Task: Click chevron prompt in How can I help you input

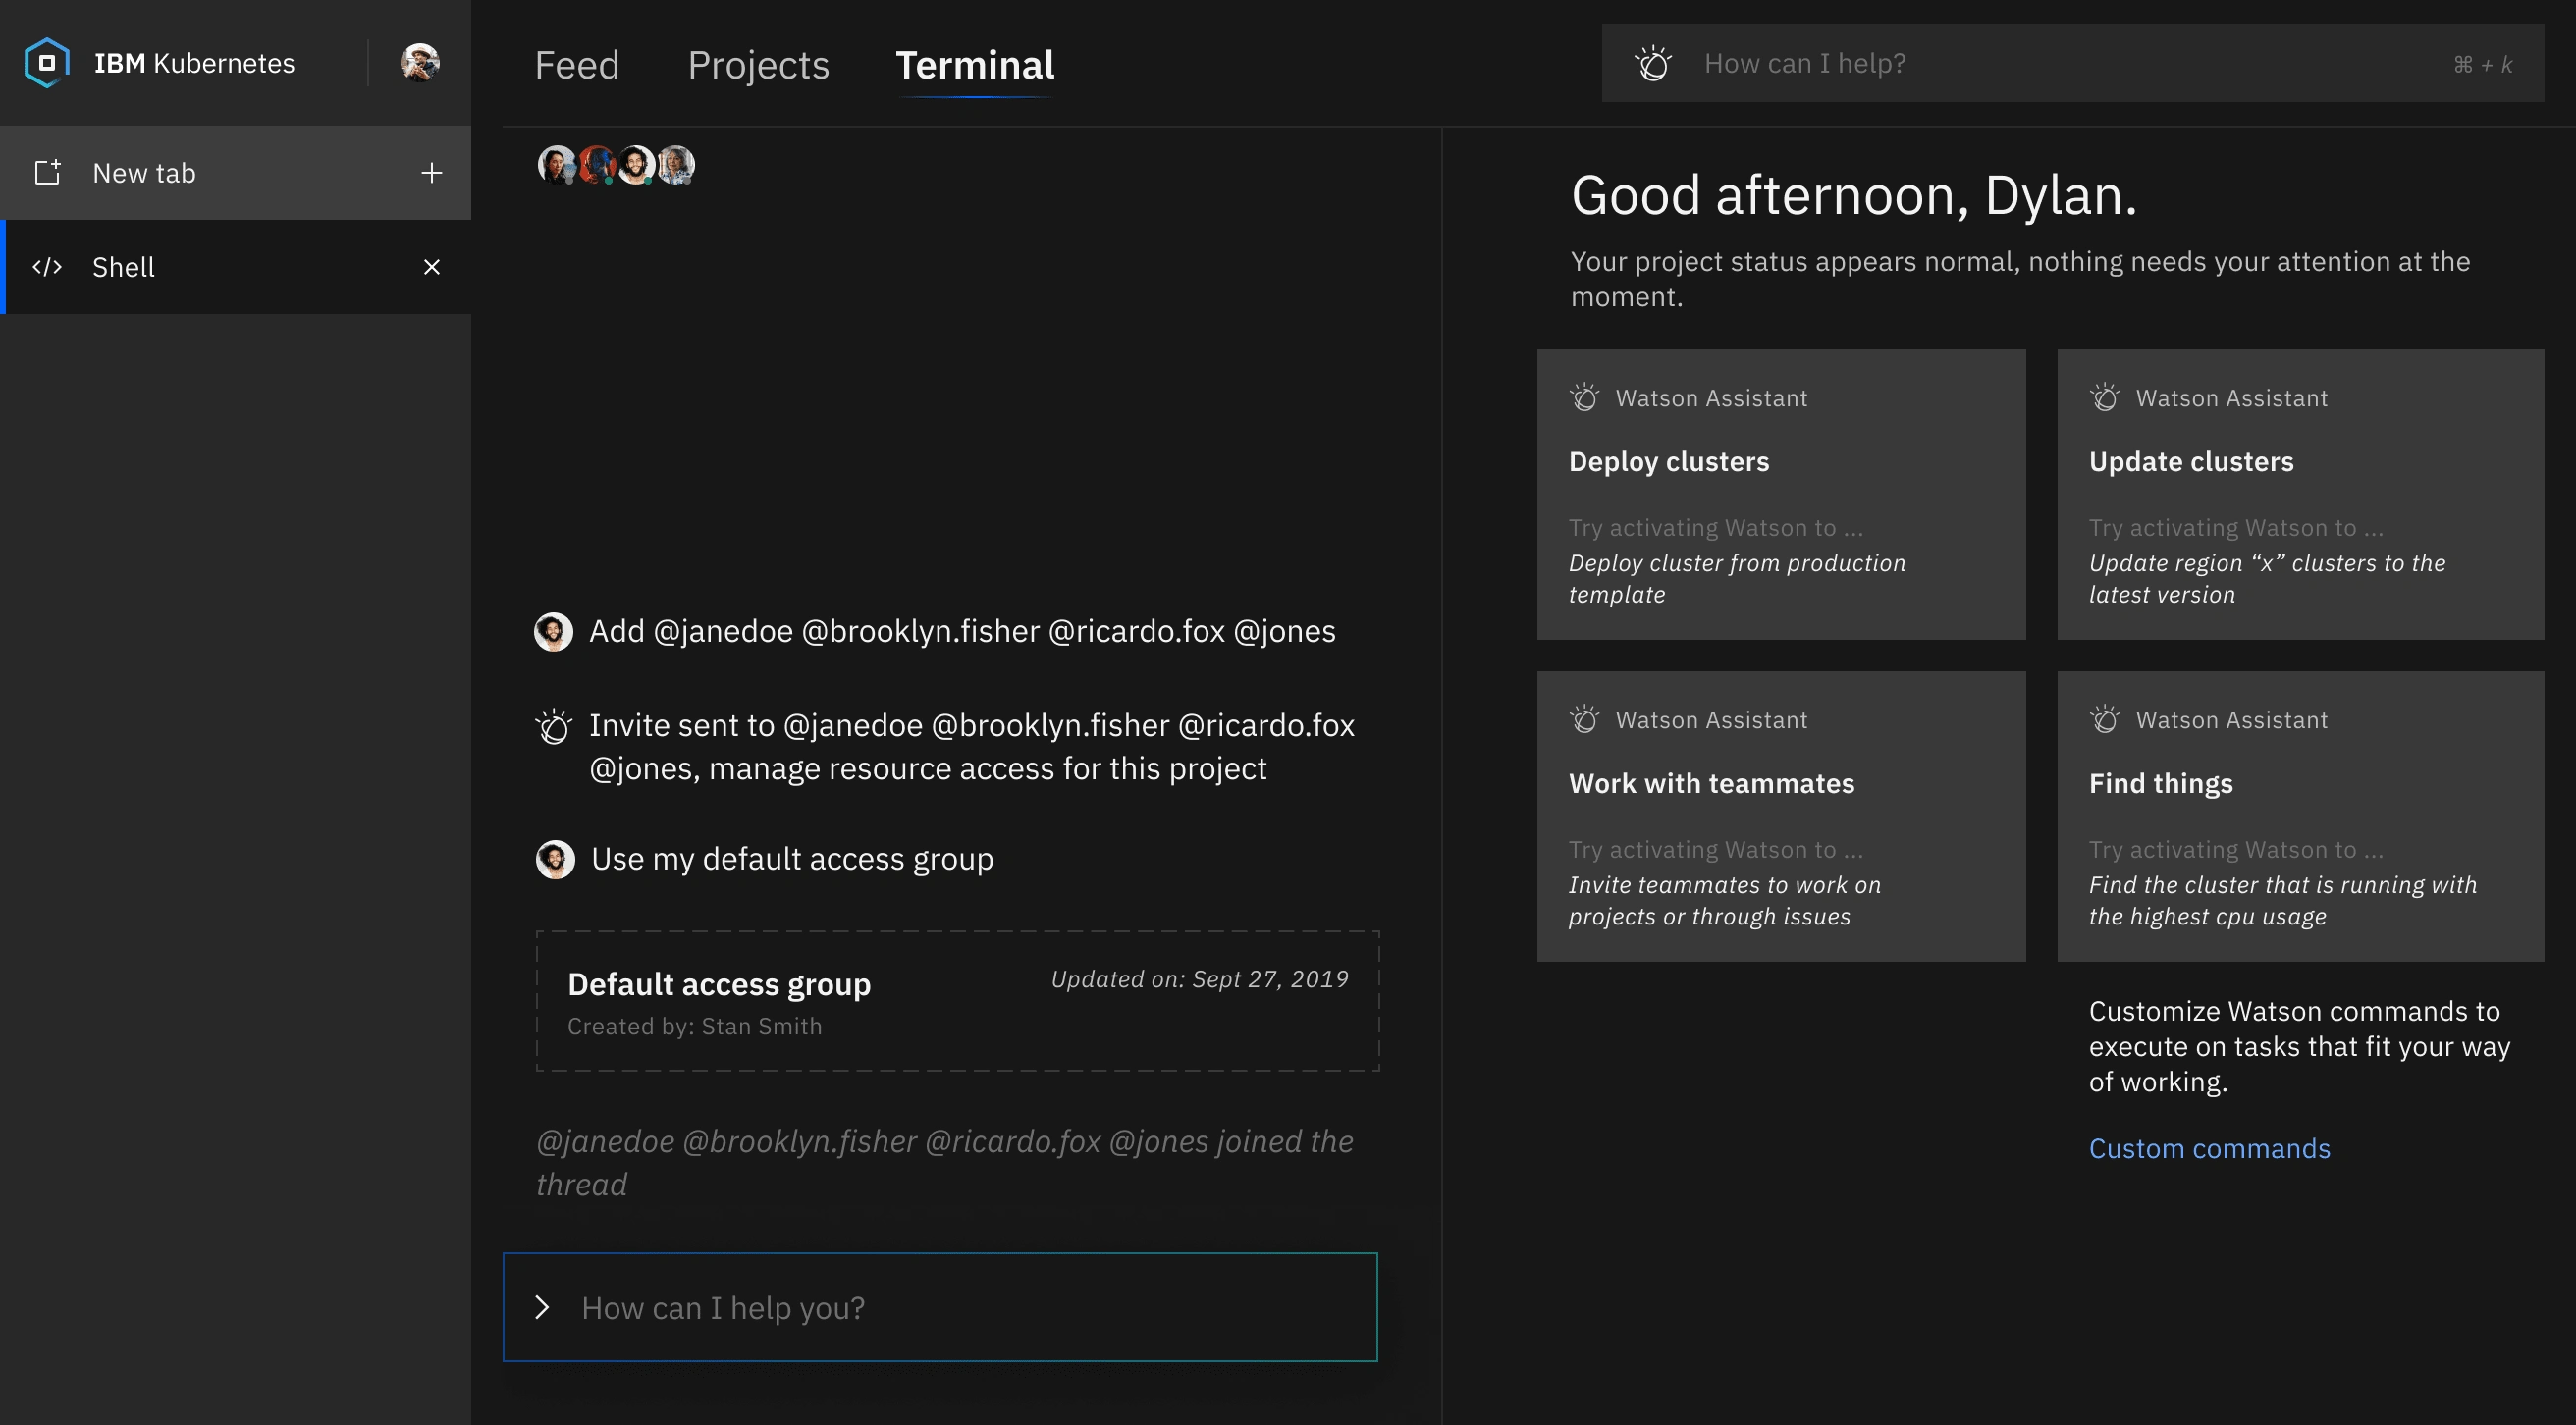Action: point(542,1307)
